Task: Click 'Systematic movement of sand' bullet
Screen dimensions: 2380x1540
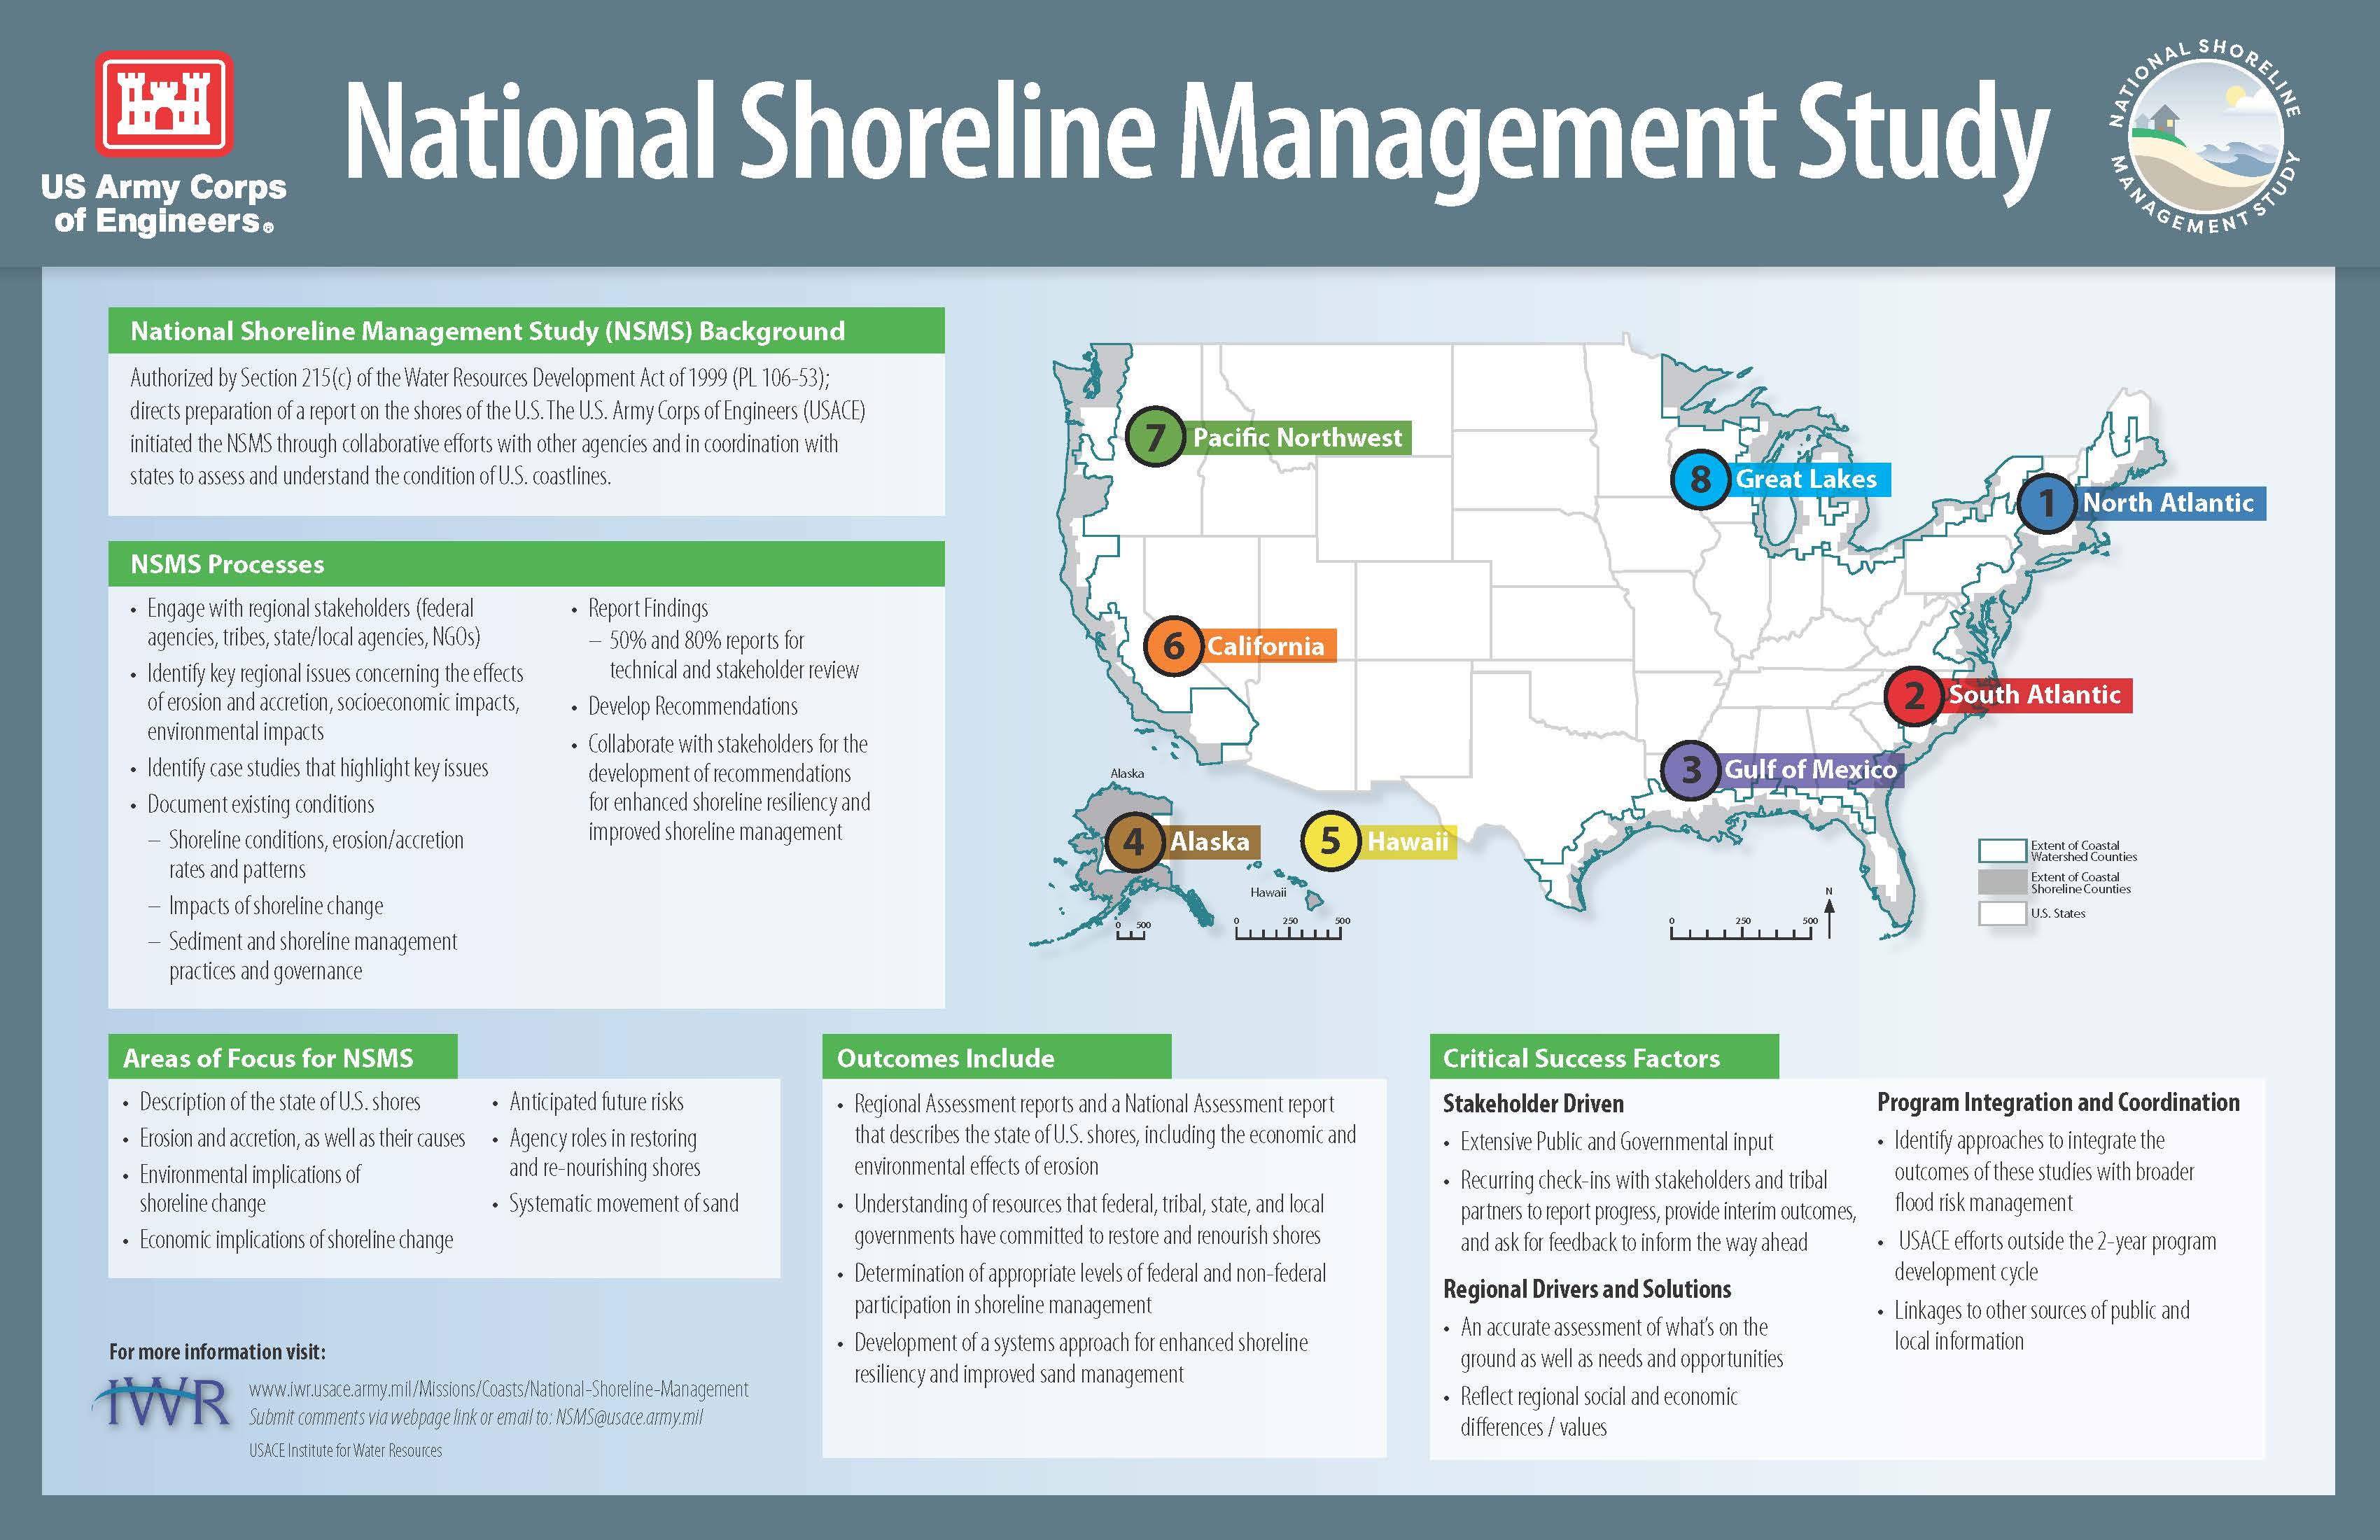Action: [624, 1204]
